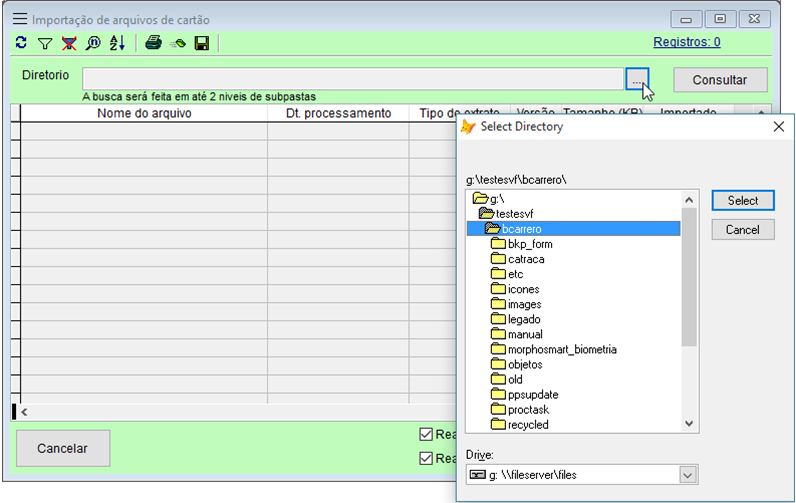The image size is (796, 503).
Task: Click the green eraser icon in the toolbar
Action: (x=177, y=43)
